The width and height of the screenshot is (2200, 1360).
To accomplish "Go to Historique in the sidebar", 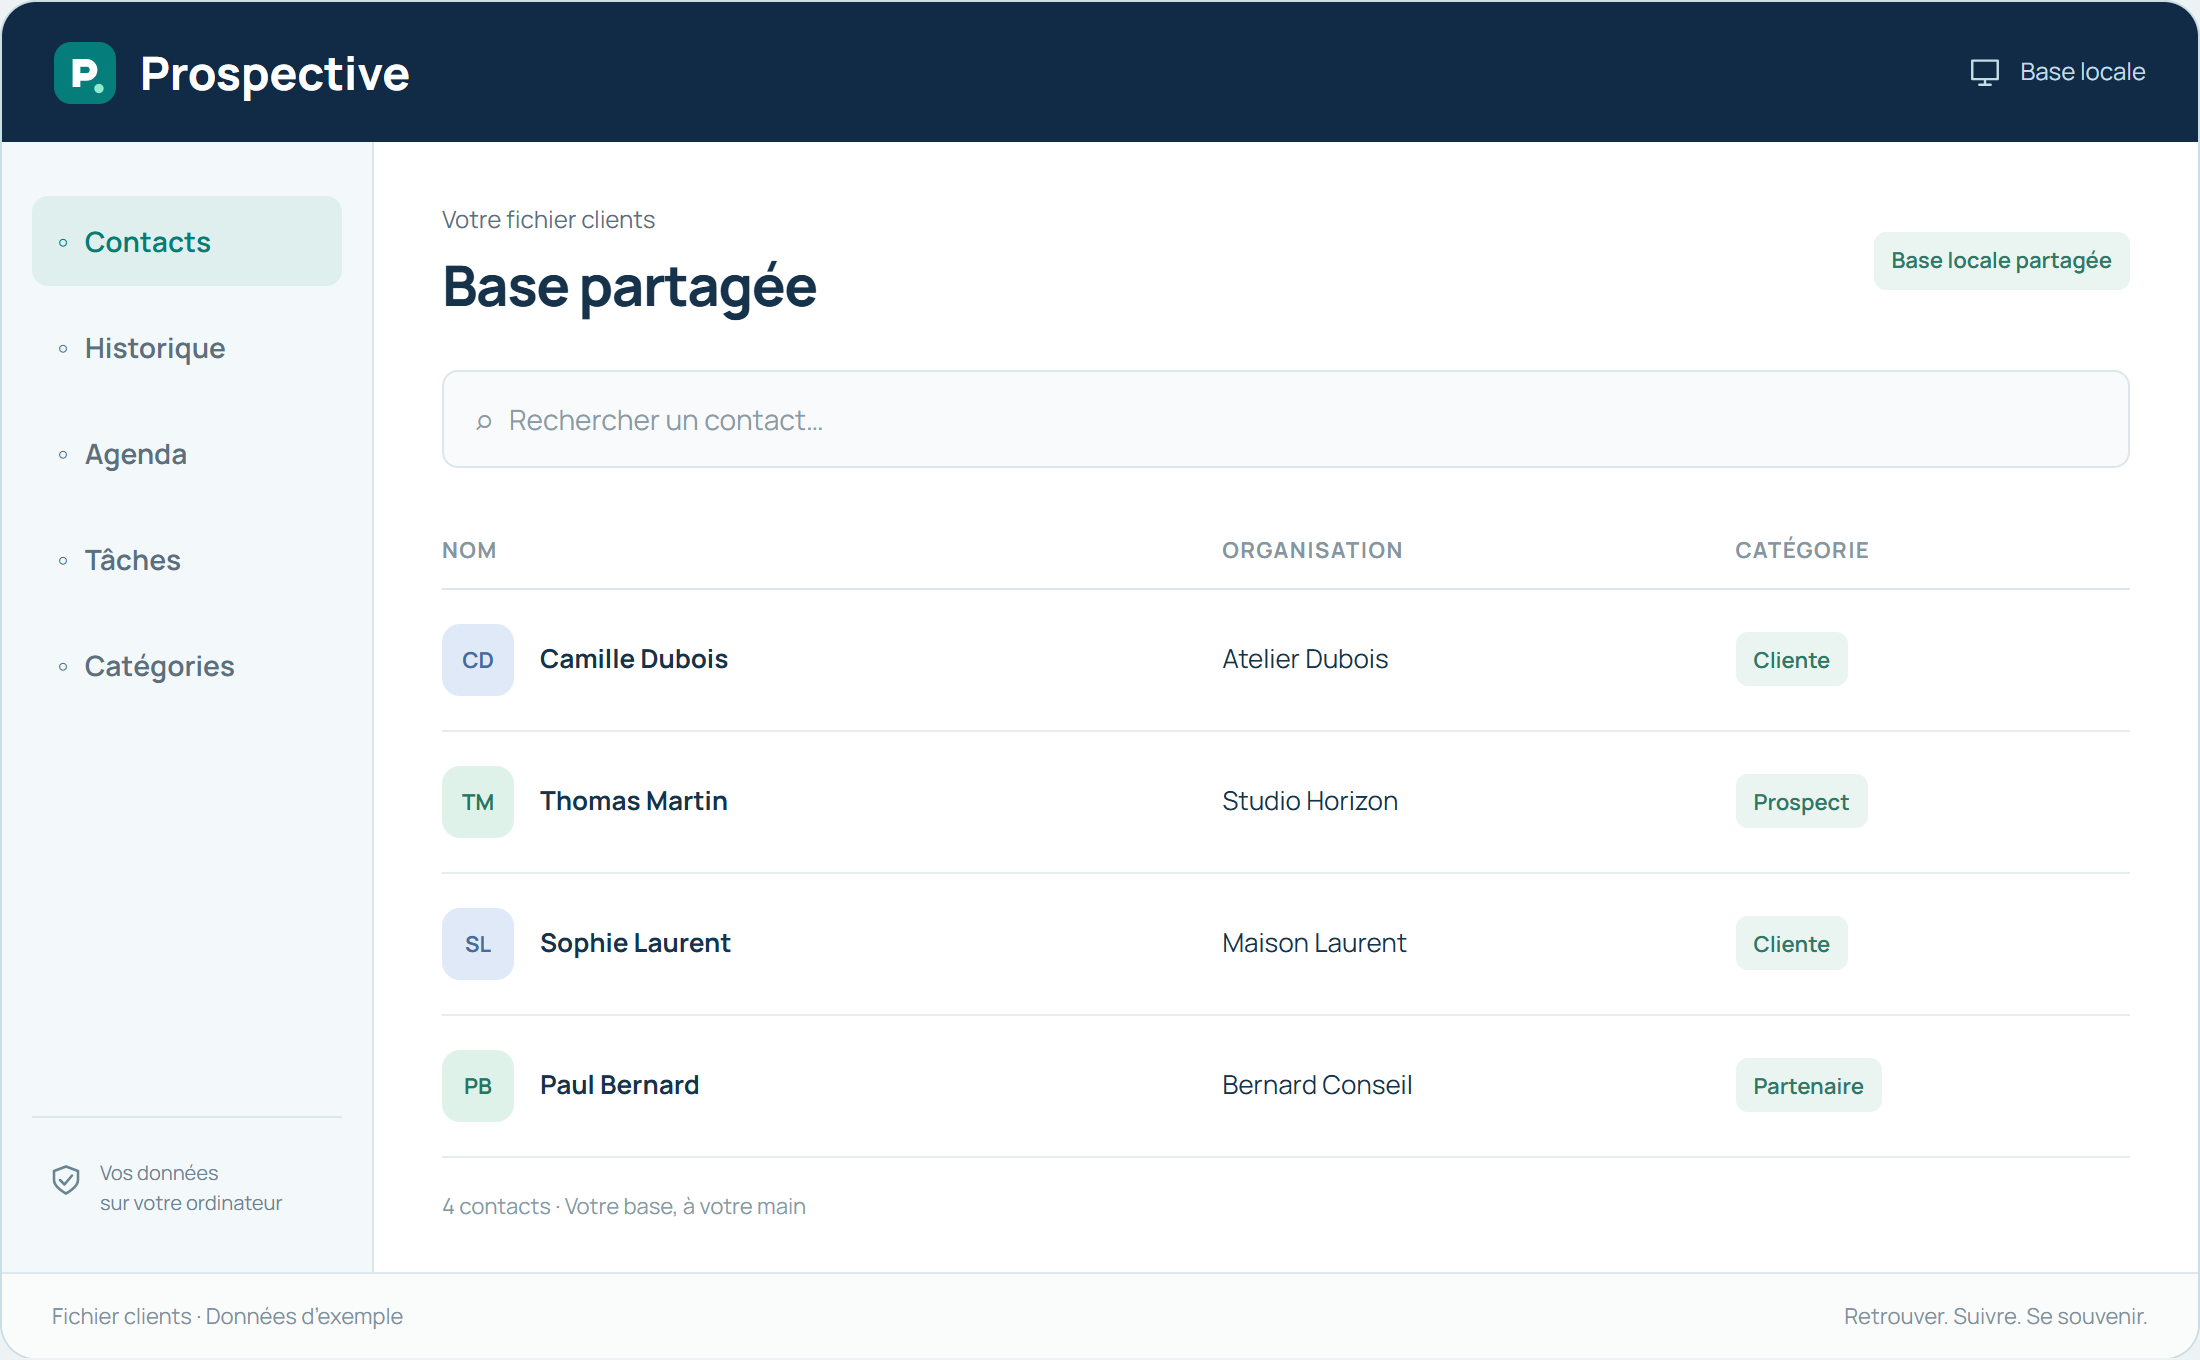I will (x=187, y=348).
